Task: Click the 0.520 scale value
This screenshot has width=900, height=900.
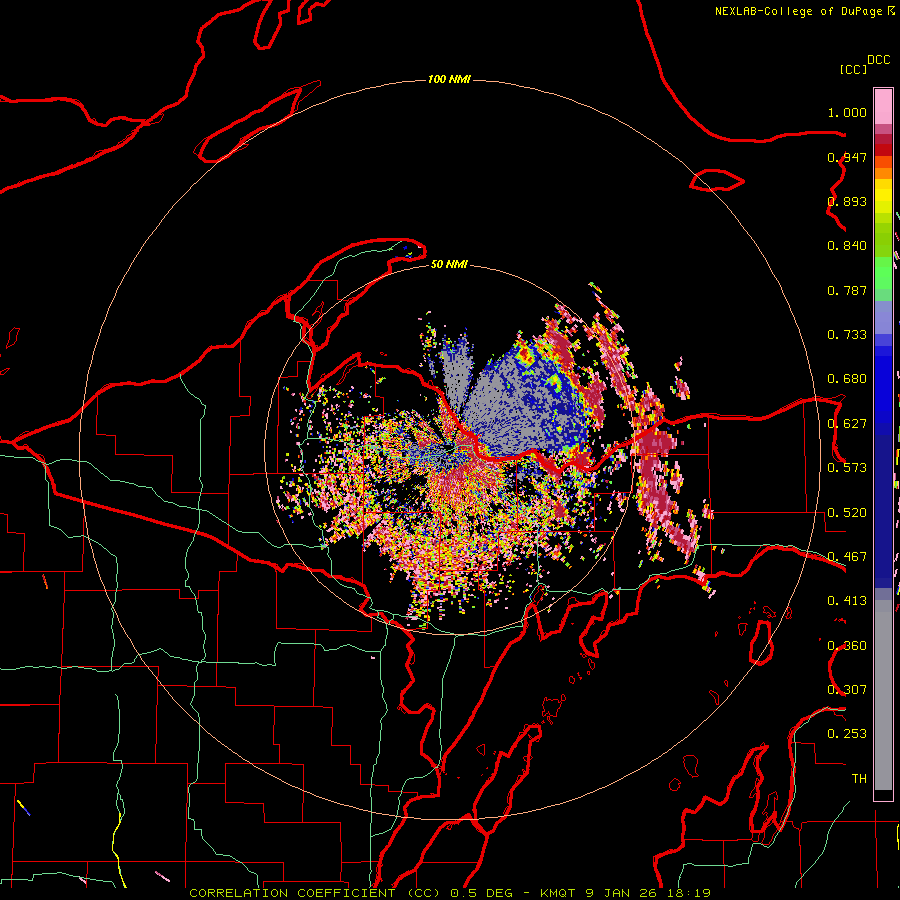Action: coord(847,513)
